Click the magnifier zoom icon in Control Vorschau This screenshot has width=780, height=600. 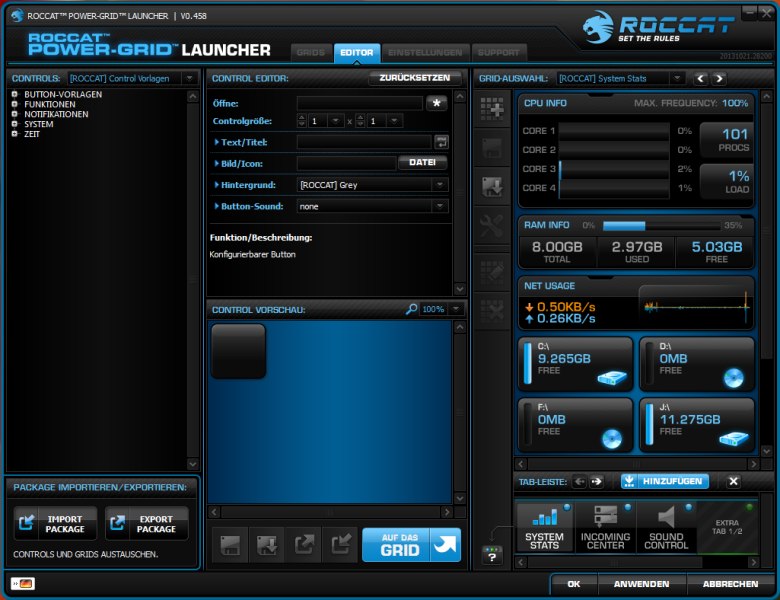click(411, 309)
